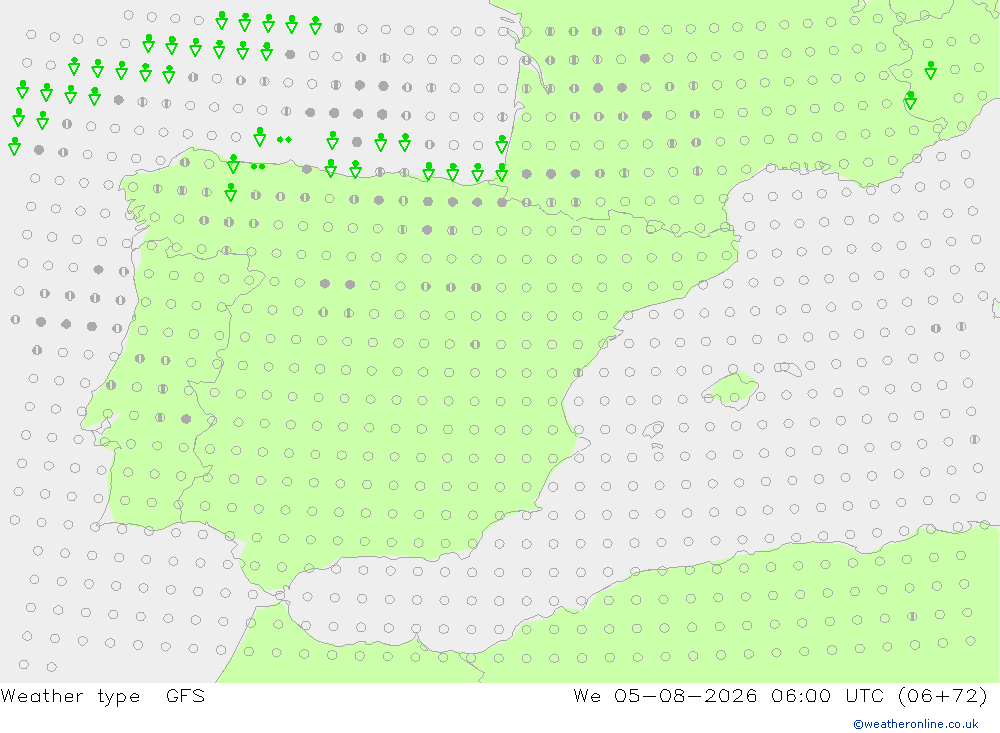Click the "GFS" model label

click(x=185, y=696)
